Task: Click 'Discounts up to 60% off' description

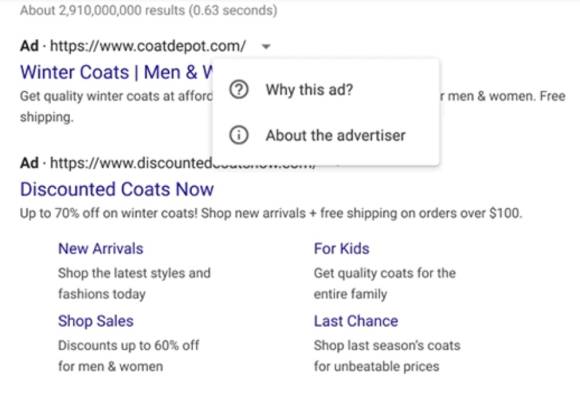Action: (129, 356)
